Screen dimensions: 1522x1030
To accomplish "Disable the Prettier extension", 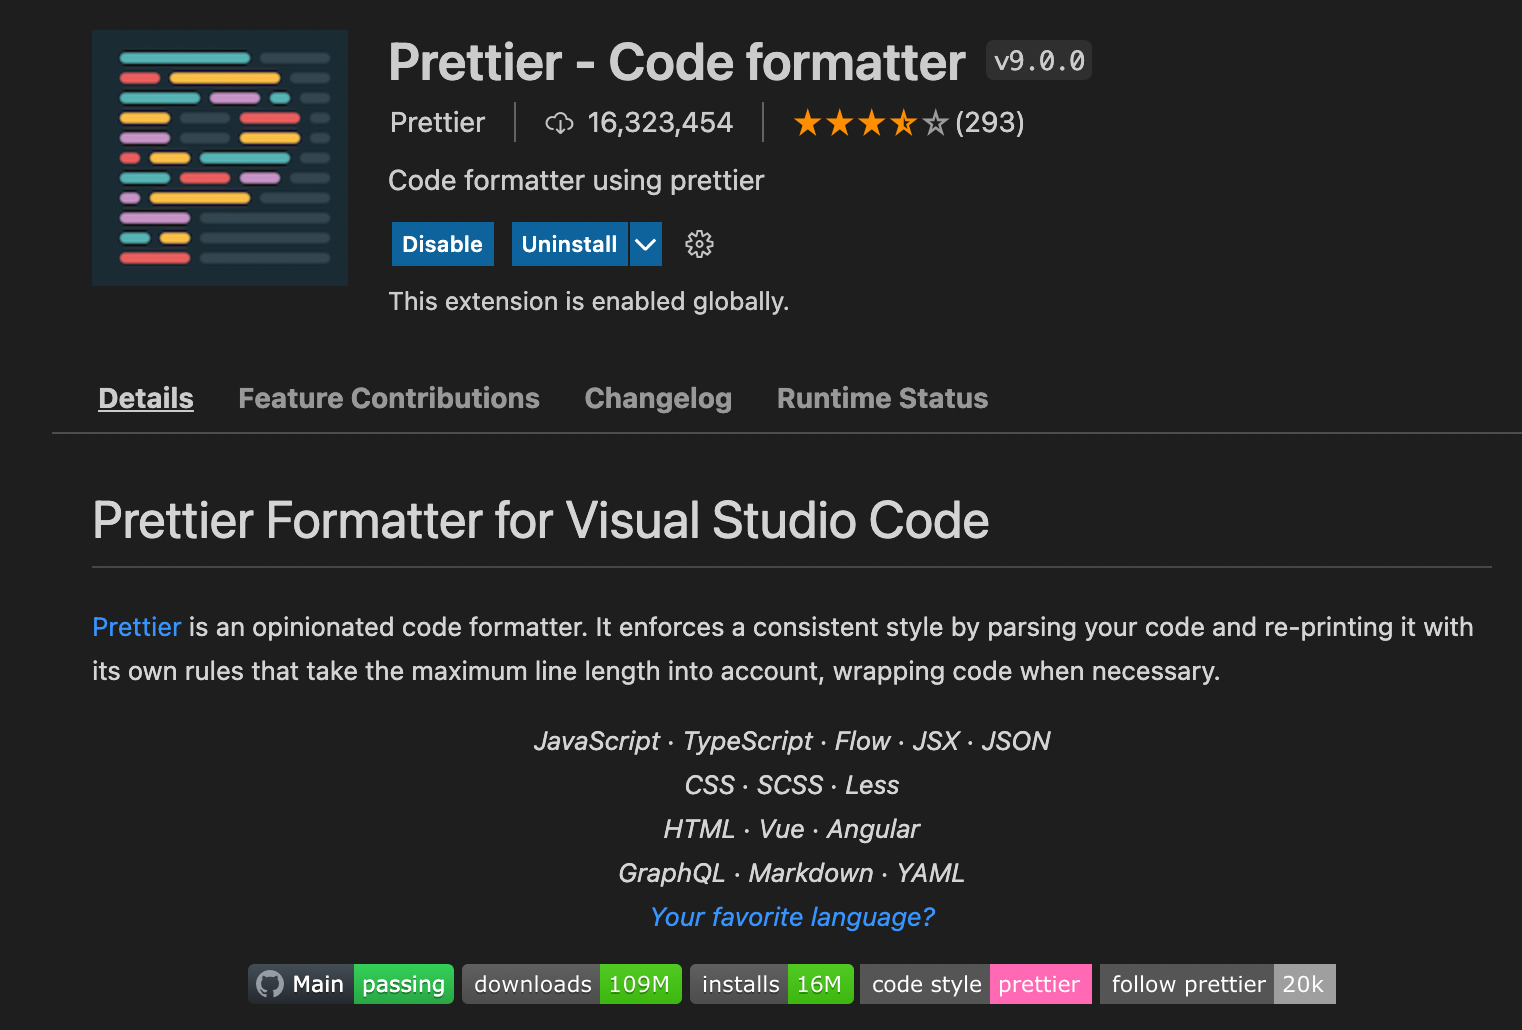I will [x=443, y=244].
